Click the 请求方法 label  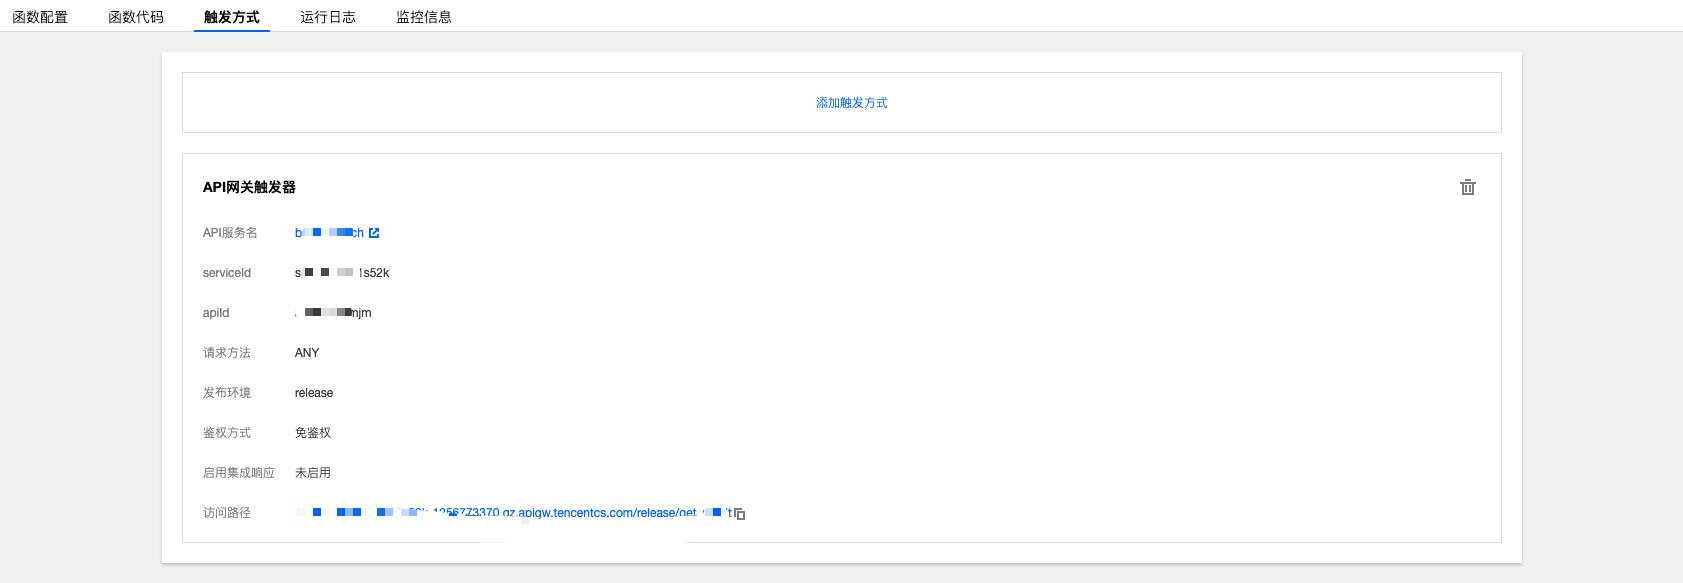coord(227,353)
